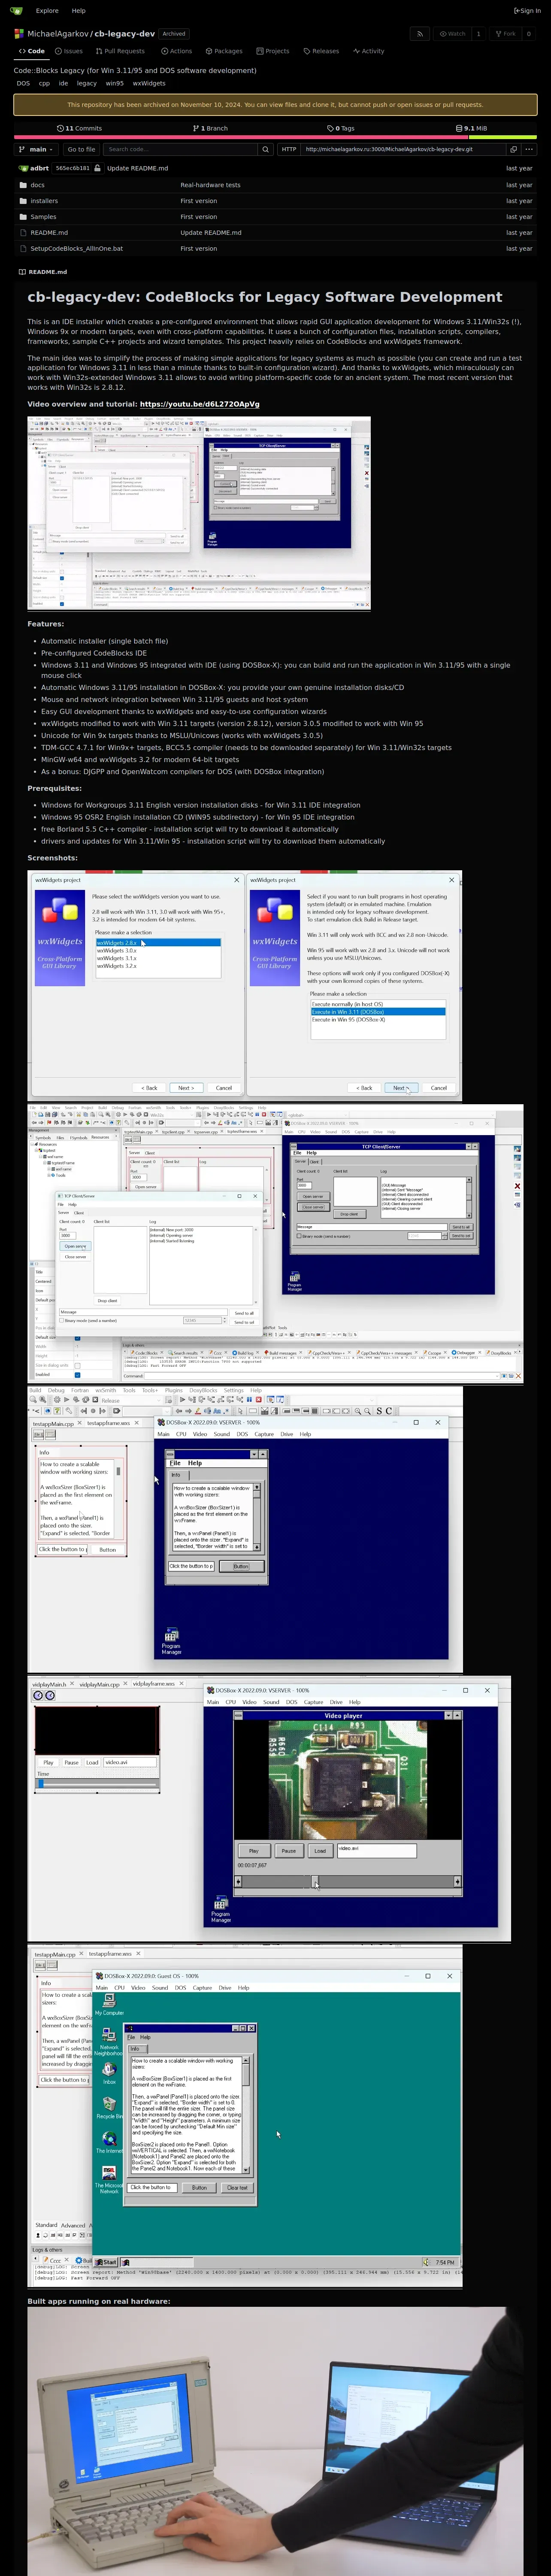Screen dimensions: 551x2576
Task: Open the more operations ellipsis button
Action: [529, 149]
